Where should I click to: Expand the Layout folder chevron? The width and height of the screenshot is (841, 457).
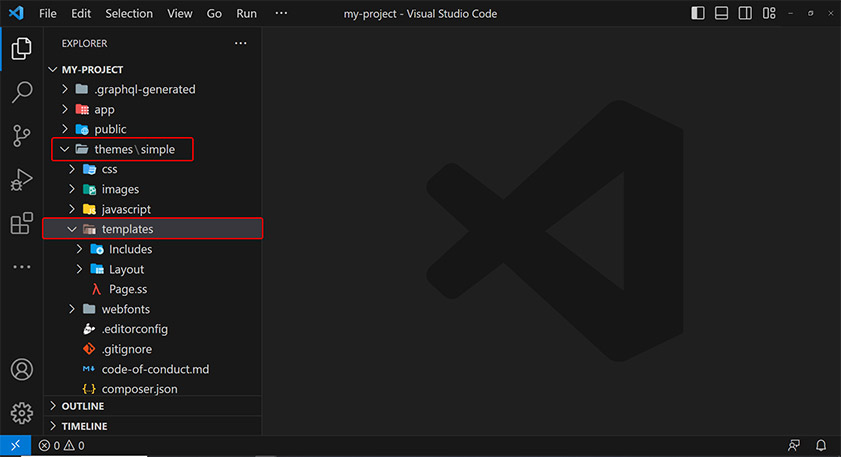(79, 269)
